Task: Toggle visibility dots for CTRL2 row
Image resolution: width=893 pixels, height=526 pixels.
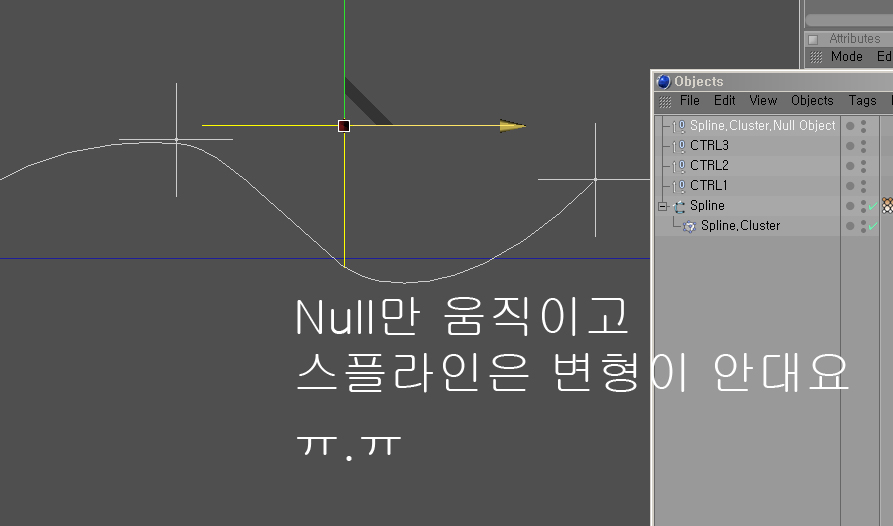Action: [864, 166]
